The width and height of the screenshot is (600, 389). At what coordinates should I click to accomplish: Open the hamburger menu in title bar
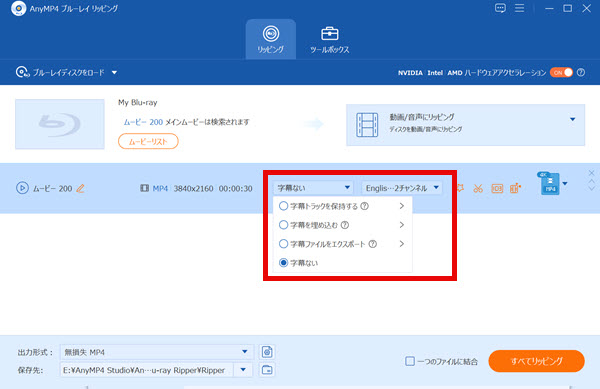coord(519,8)
